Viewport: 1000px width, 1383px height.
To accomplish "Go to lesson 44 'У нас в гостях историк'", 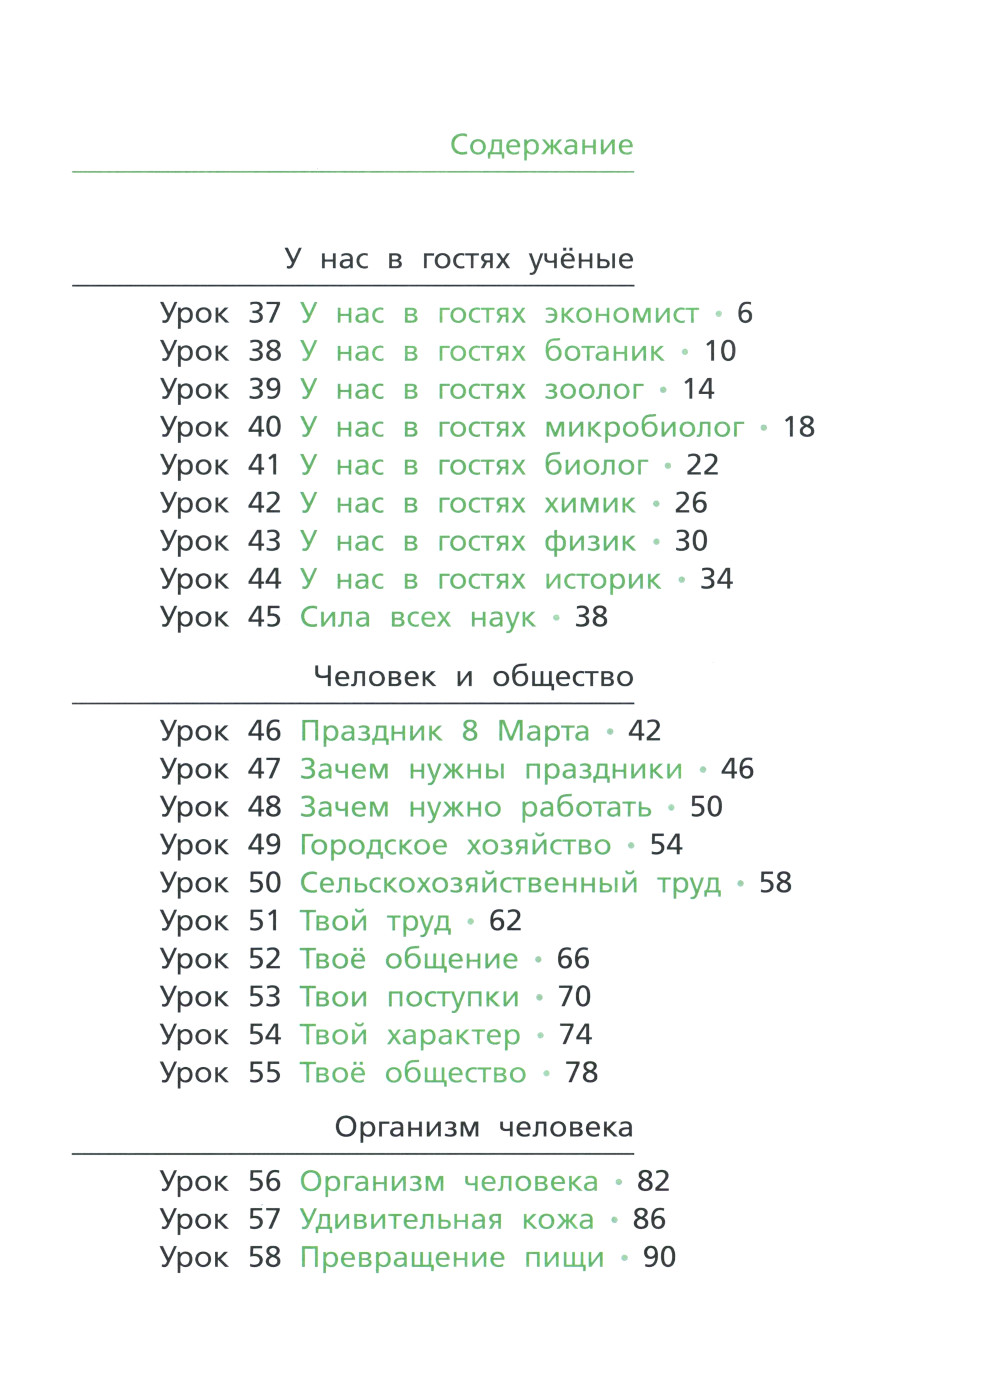I will tap(480, 580).
